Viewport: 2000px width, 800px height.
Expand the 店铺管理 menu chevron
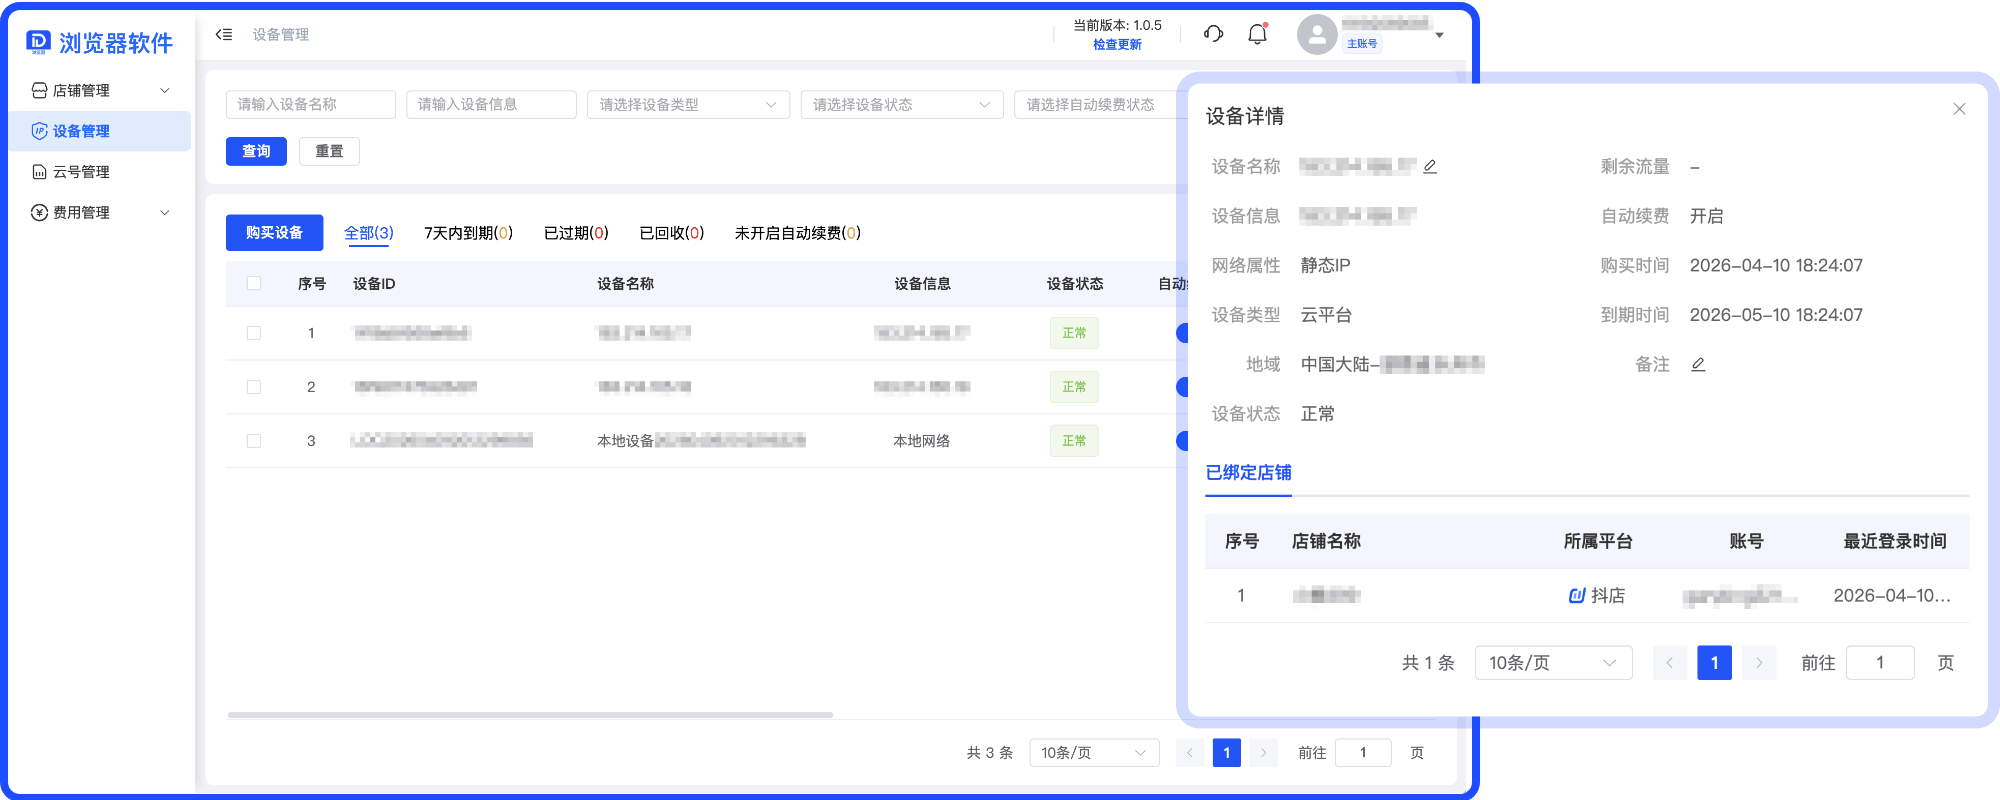click(165, 90)
